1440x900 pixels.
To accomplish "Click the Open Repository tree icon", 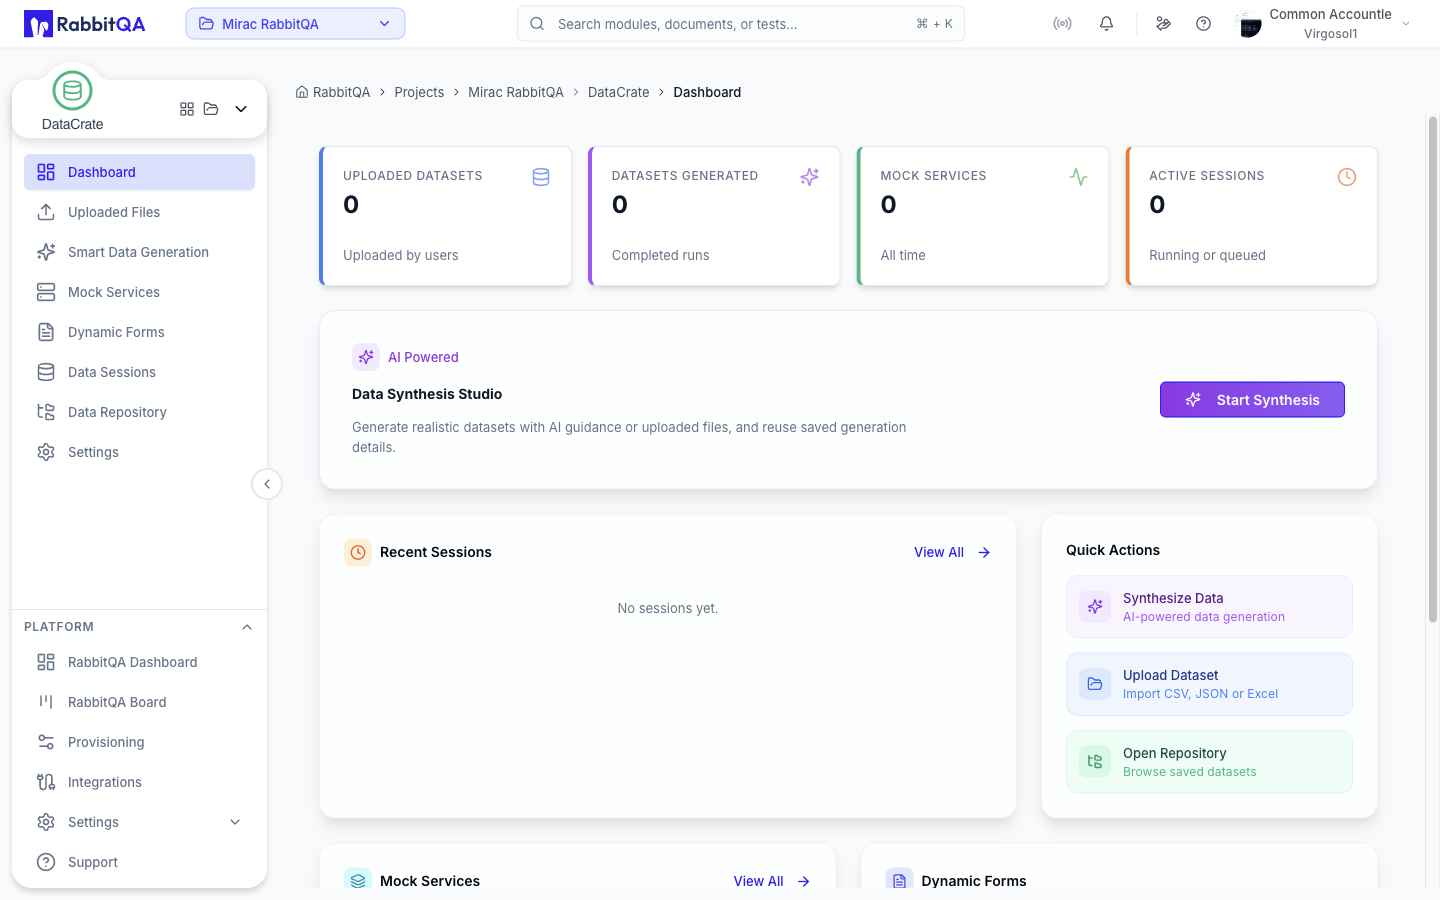I will click(x=1095, y=762).
